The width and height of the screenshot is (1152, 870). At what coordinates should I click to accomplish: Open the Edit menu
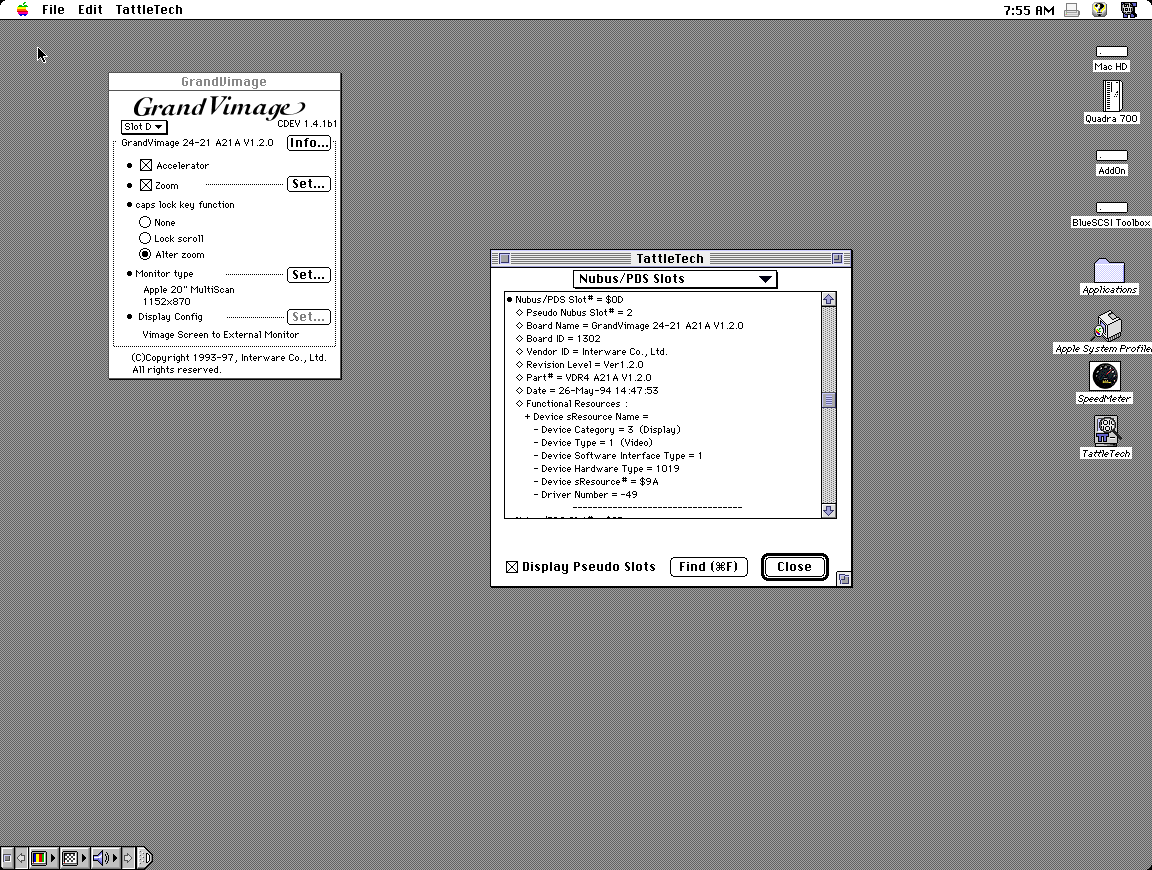[90, 10]
